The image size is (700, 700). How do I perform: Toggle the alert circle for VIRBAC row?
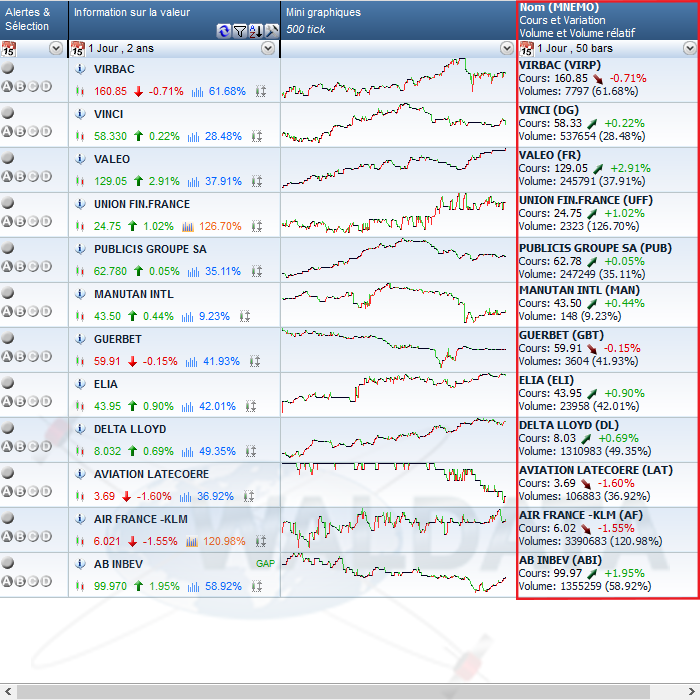[8, 68]
